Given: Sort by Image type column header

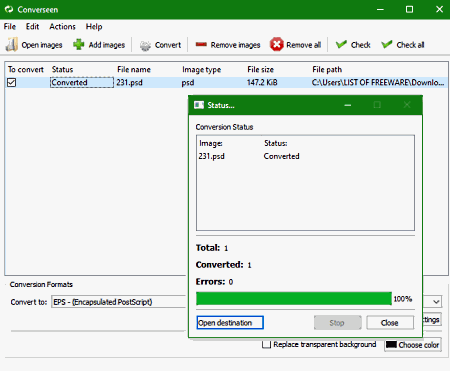Looking at the screenshot, I should (x=201, y=69).
